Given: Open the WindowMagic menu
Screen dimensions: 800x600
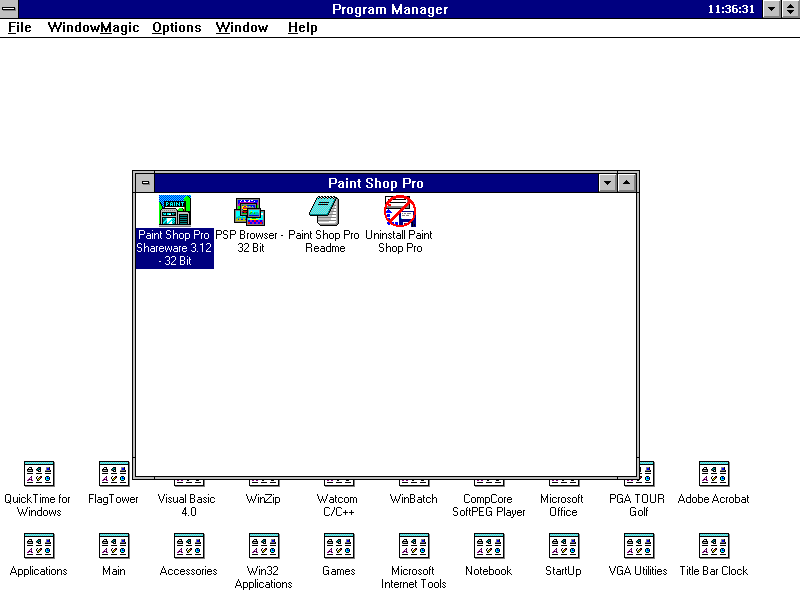Looking at the screenshot, I should click(x=93, y=28).
